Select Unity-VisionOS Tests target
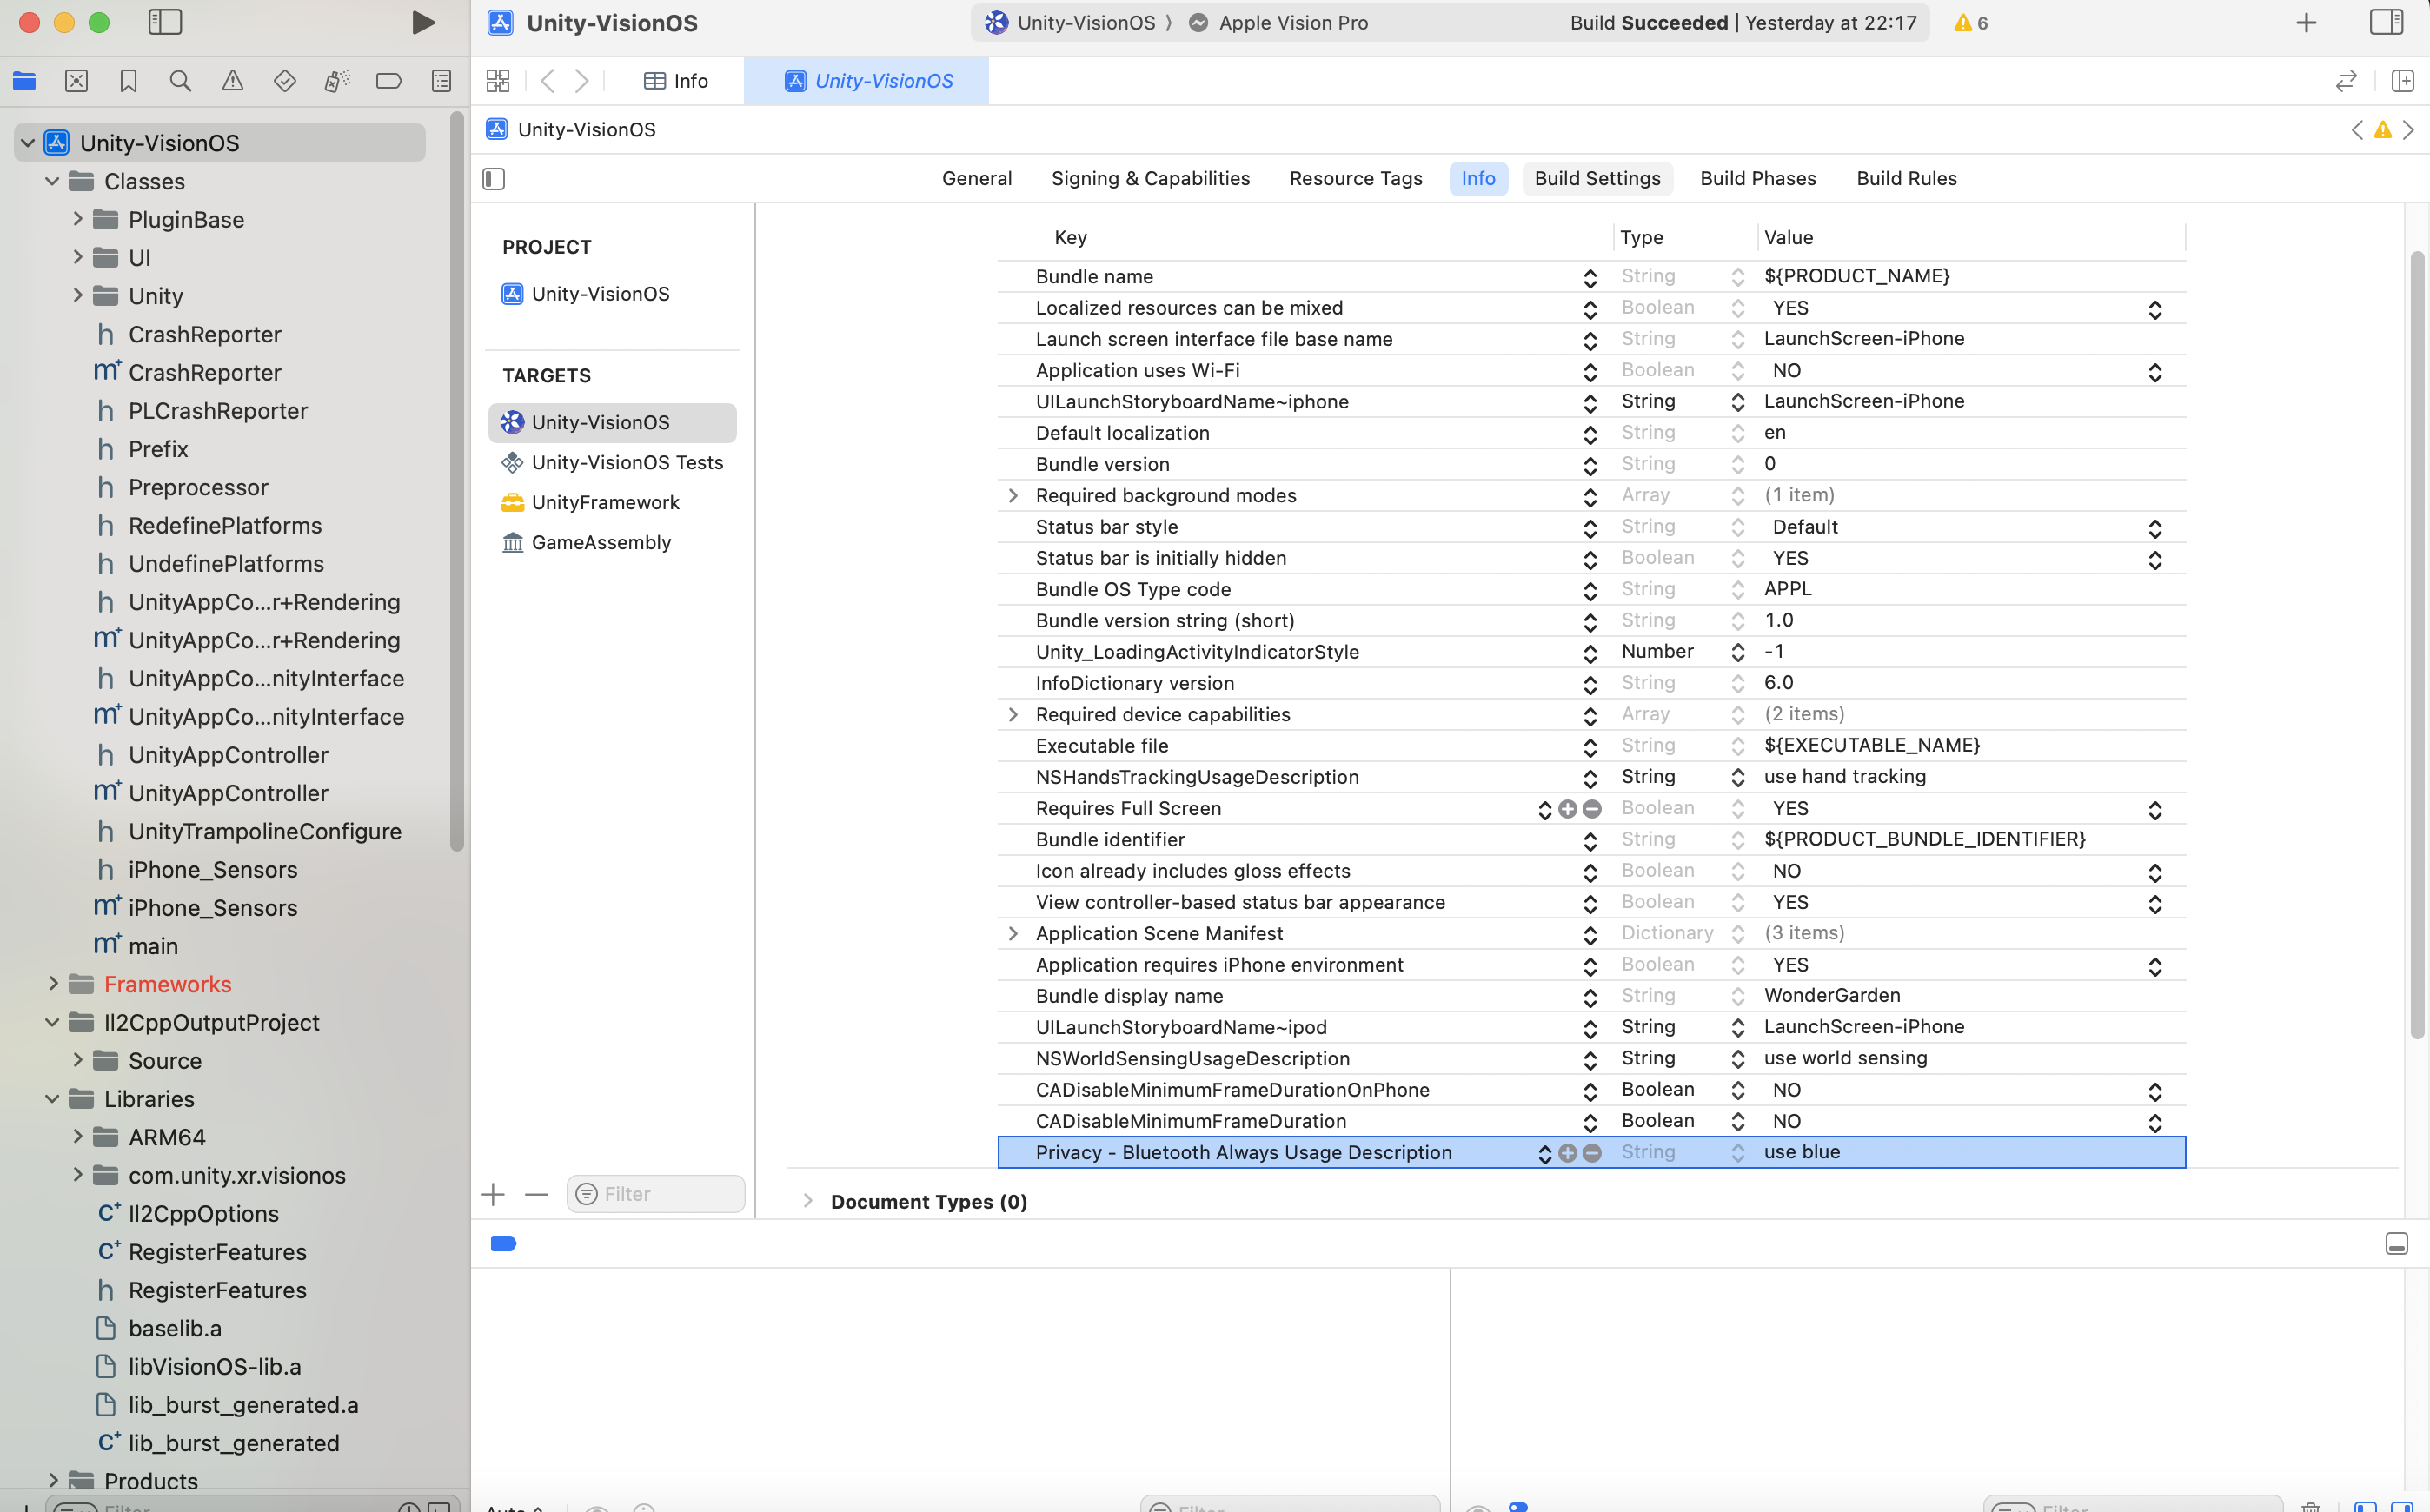Screen dimensions: 2430x1512 pyautogui.click(x=627, y=463)
